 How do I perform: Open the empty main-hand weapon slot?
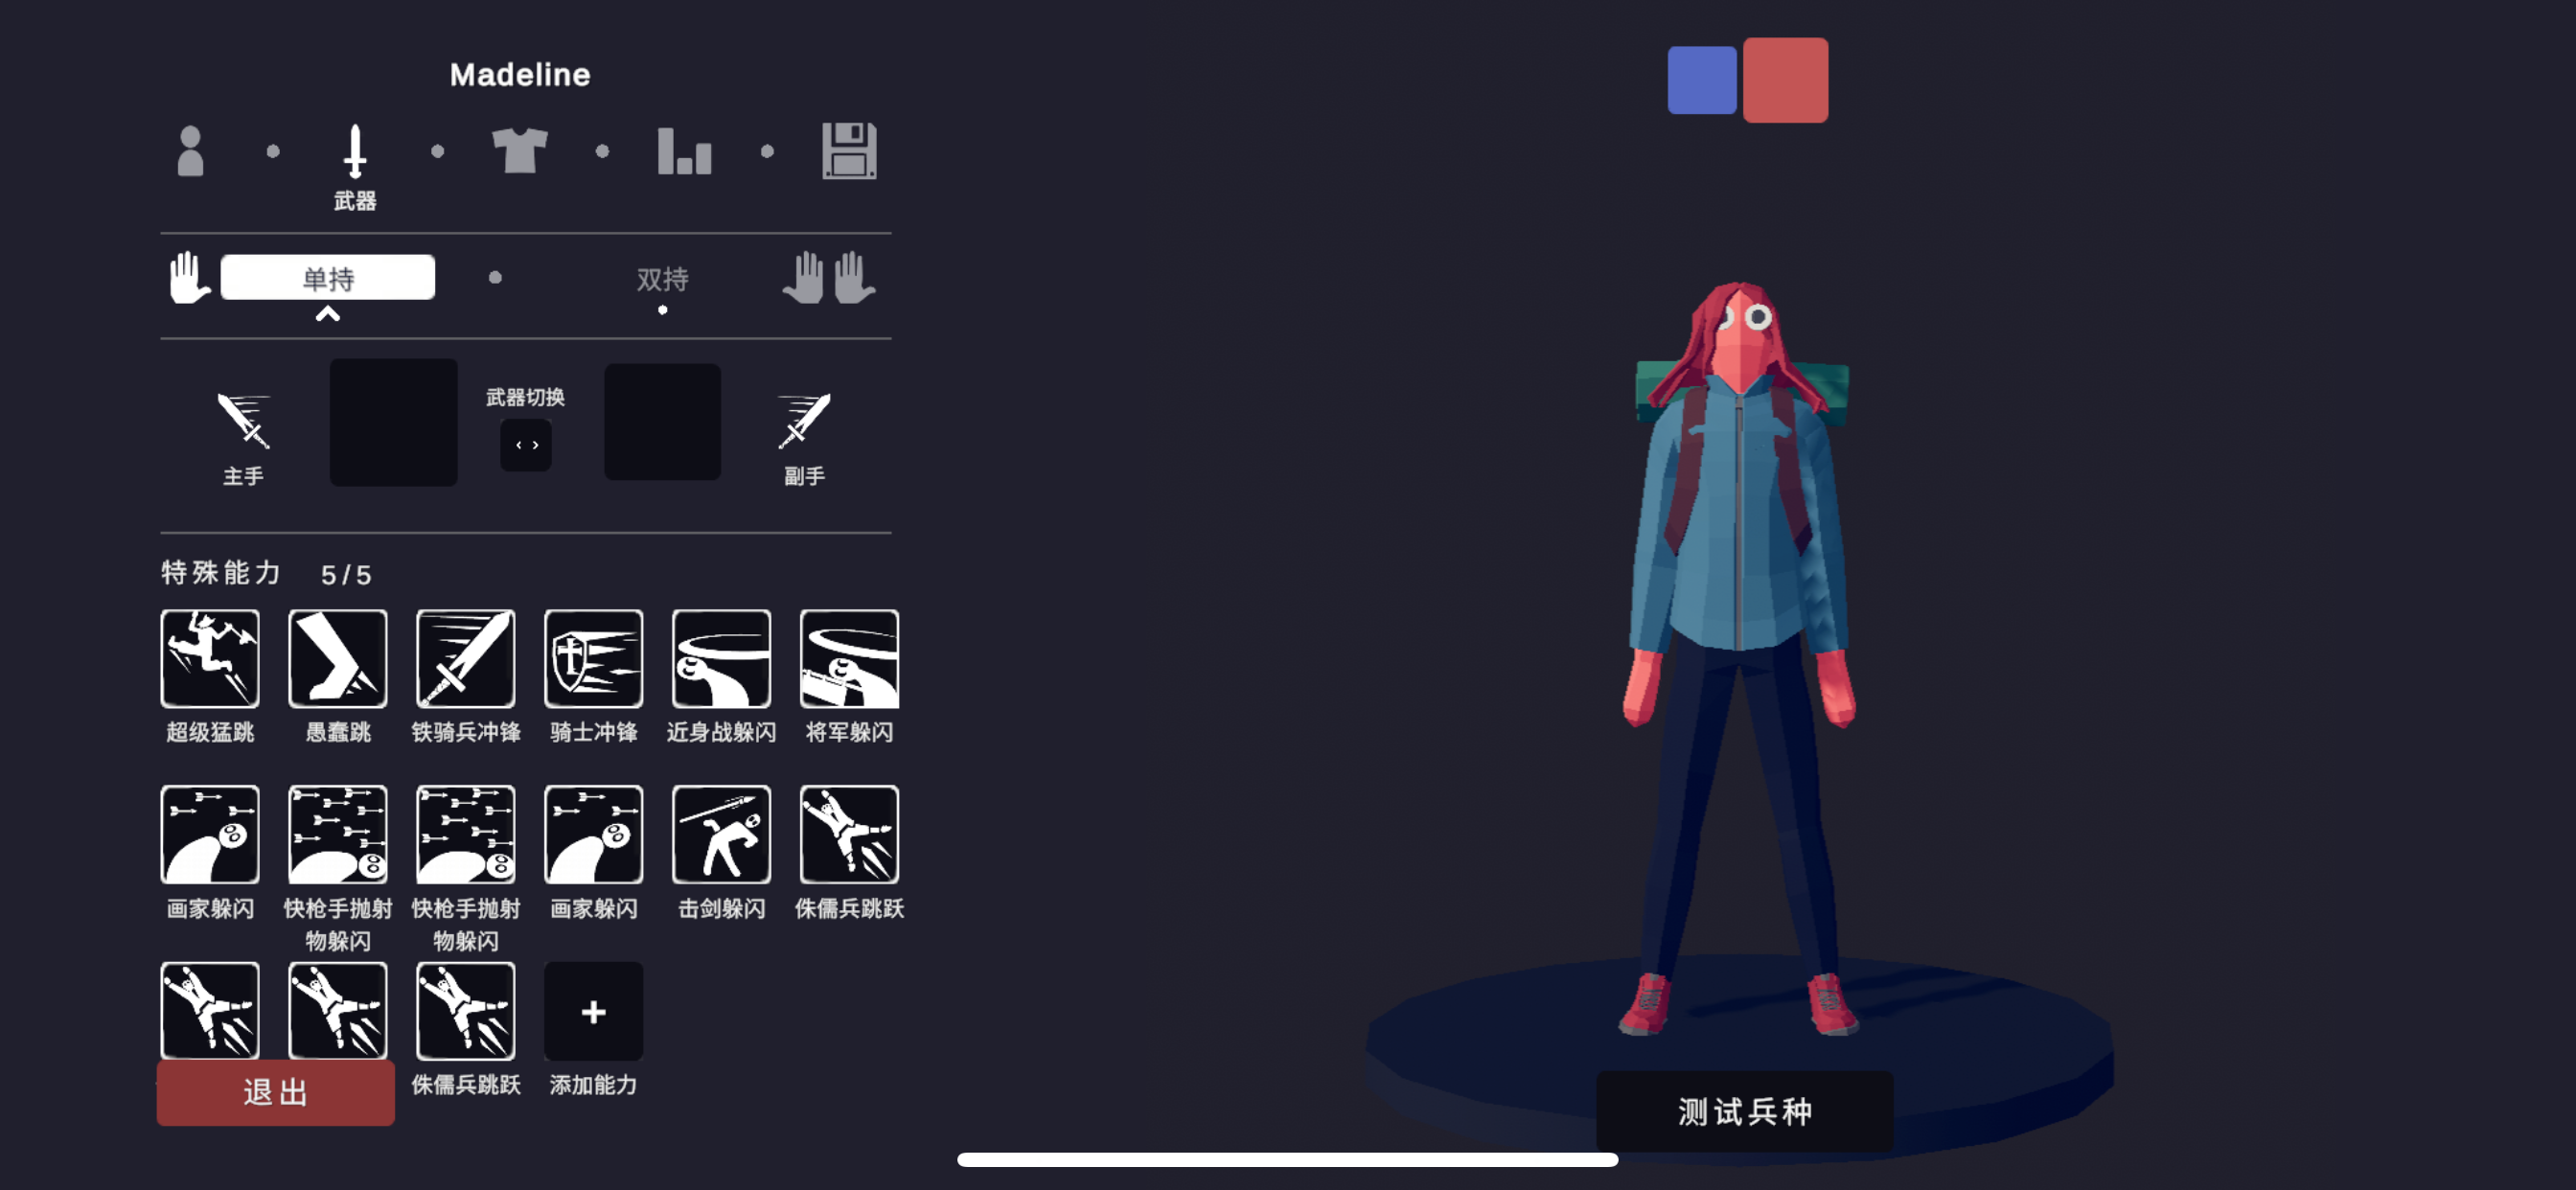coord(394,423)
